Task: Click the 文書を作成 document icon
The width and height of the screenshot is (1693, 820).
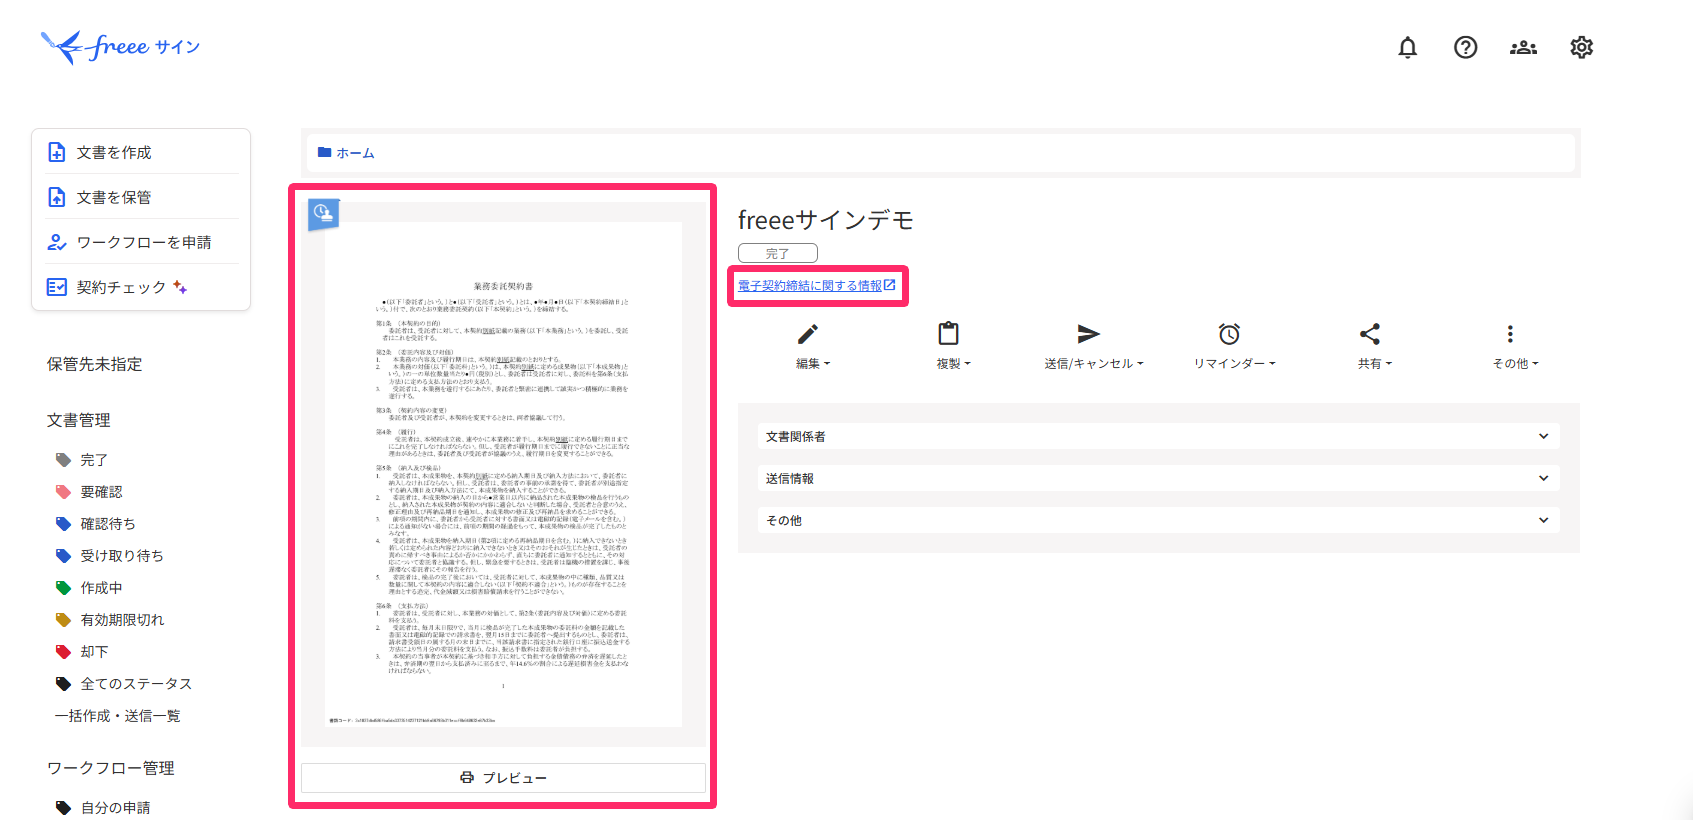Action: click(57, 152)
